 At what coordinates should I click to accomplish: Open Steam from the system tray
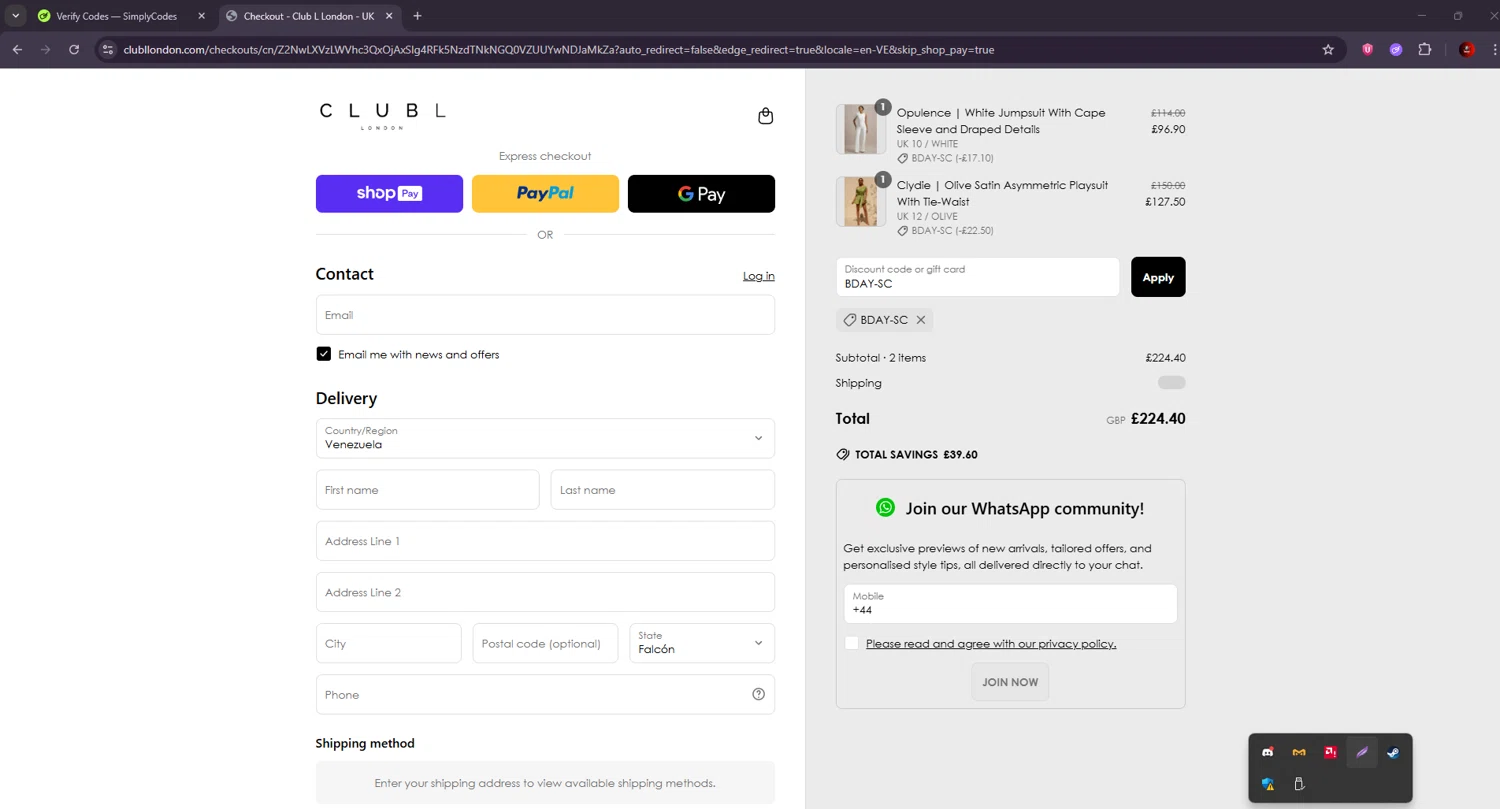click(1393, 752)
